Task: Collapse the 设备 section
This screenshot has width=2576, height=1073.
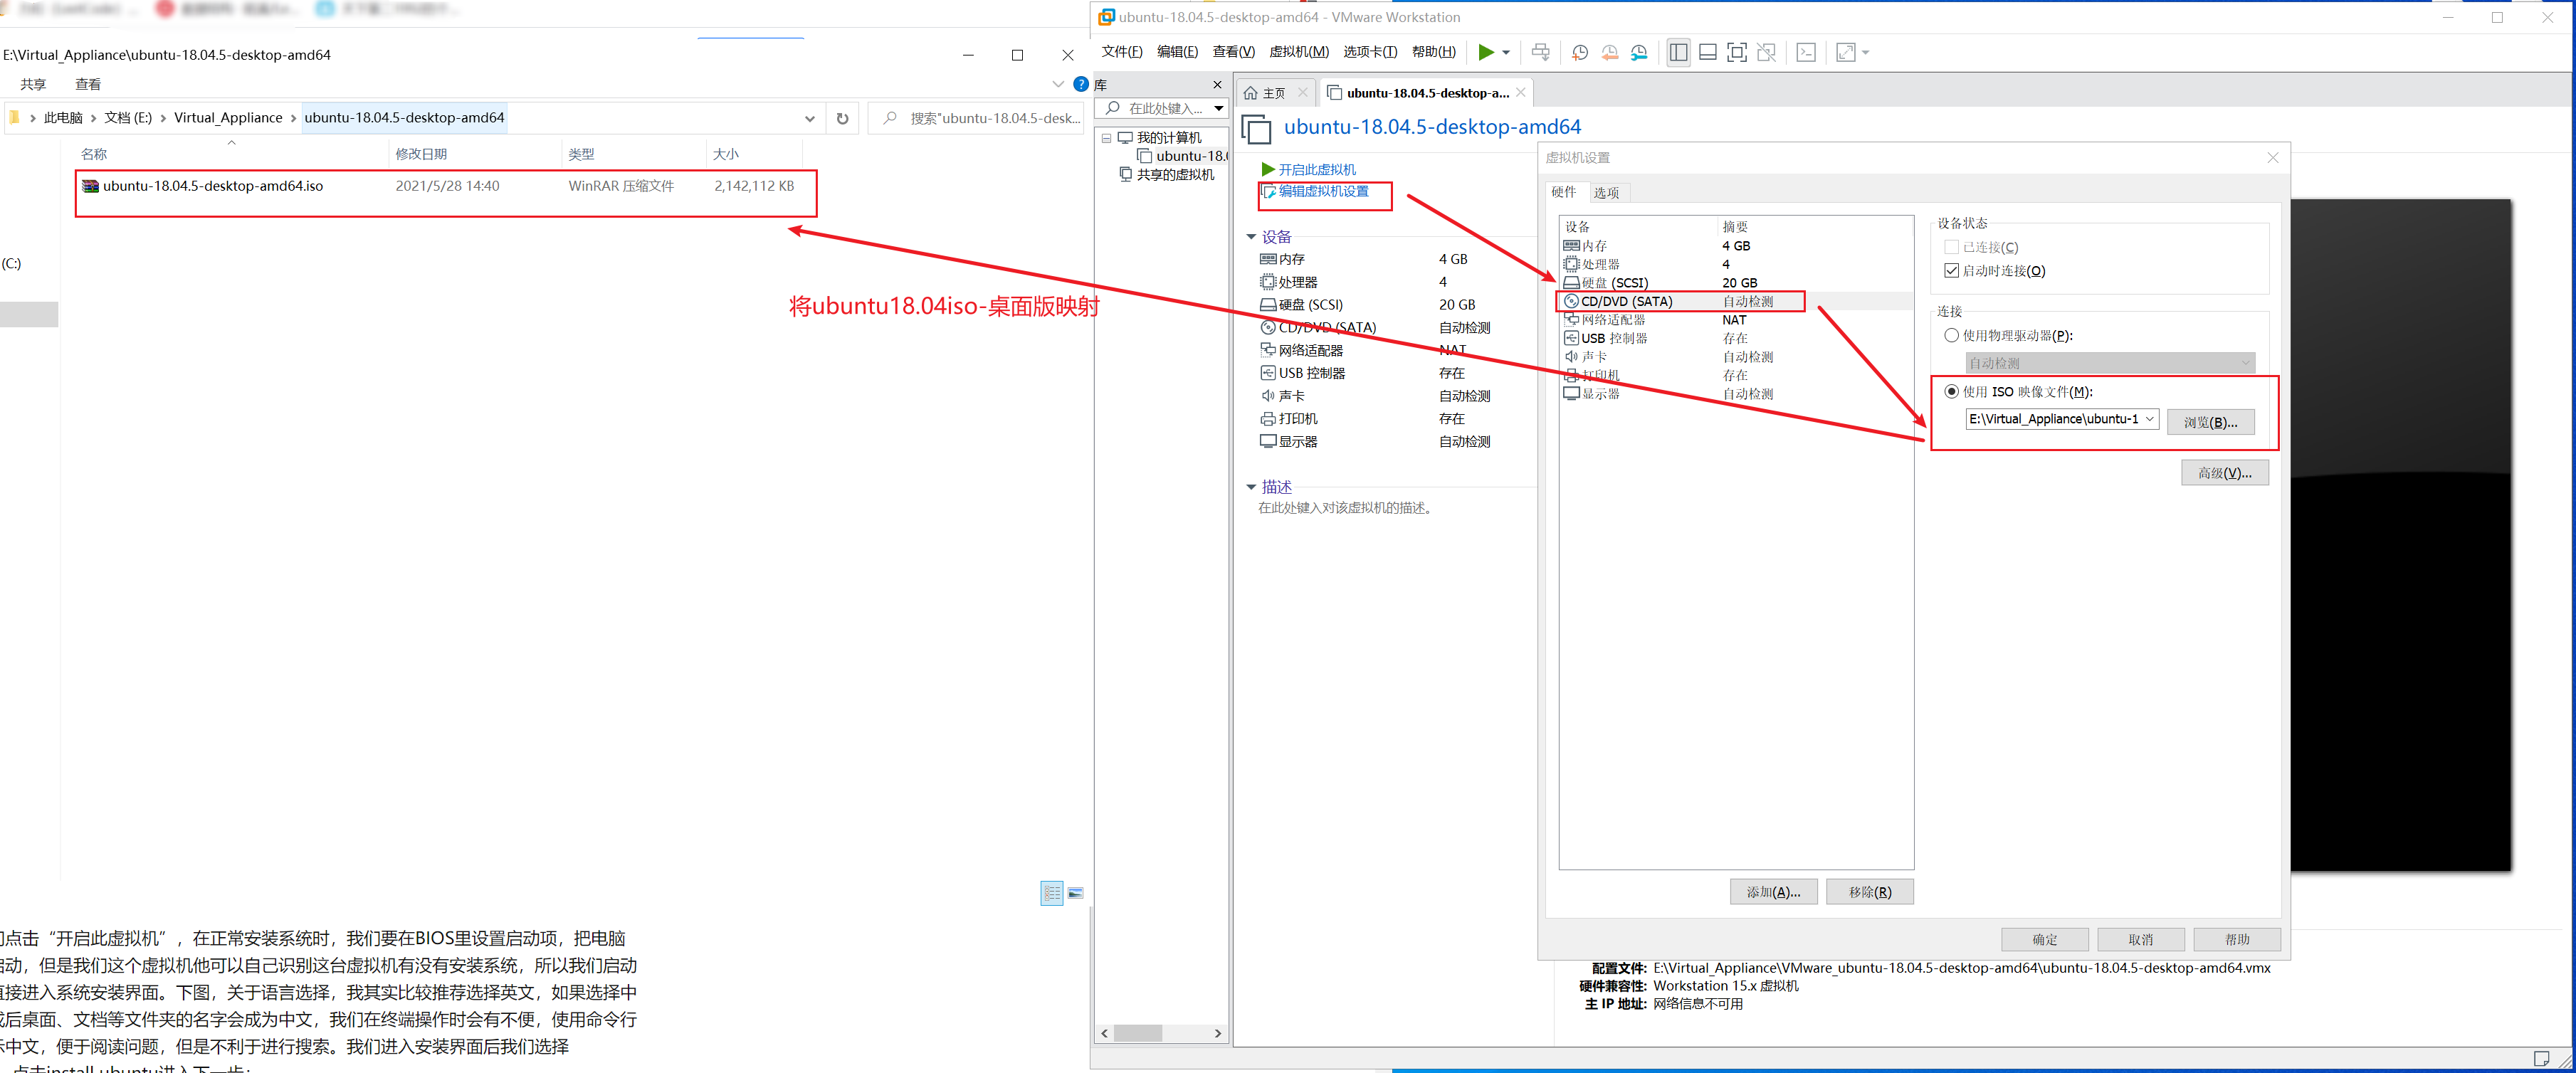Action: pyautogui.click(x=1251, y=237)
